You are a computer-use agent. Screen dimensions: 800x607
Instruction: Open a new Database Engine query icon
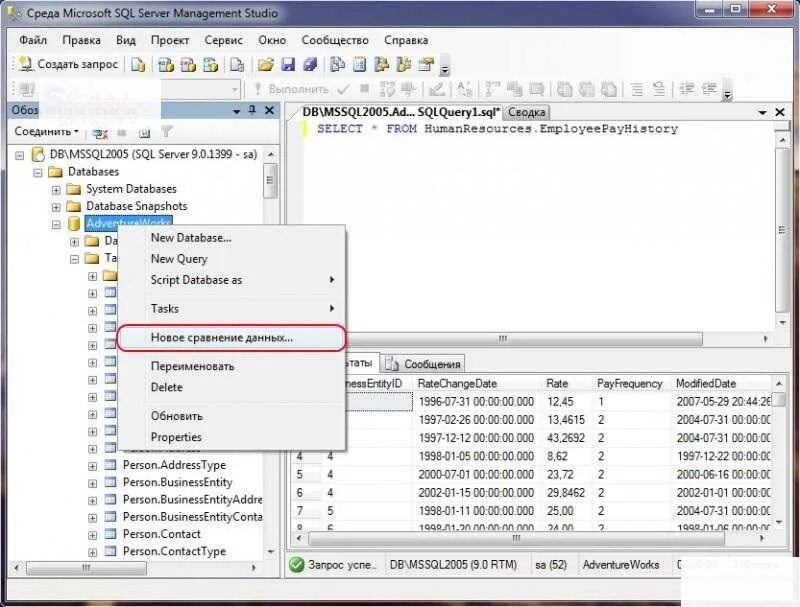138,64
